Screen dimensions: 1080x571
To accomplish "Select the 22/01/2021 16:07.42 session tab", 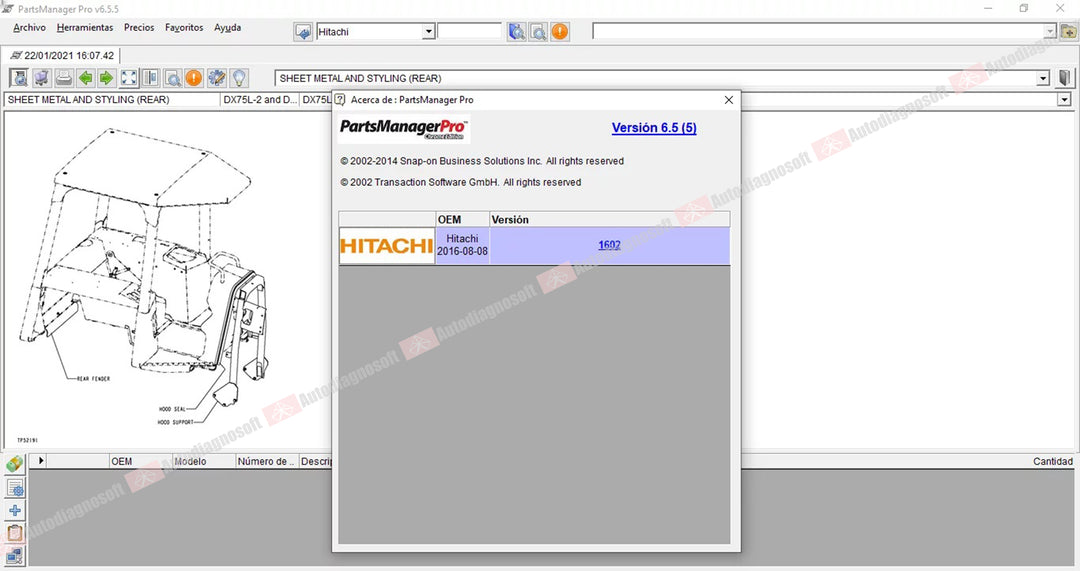I will point(62,55).
